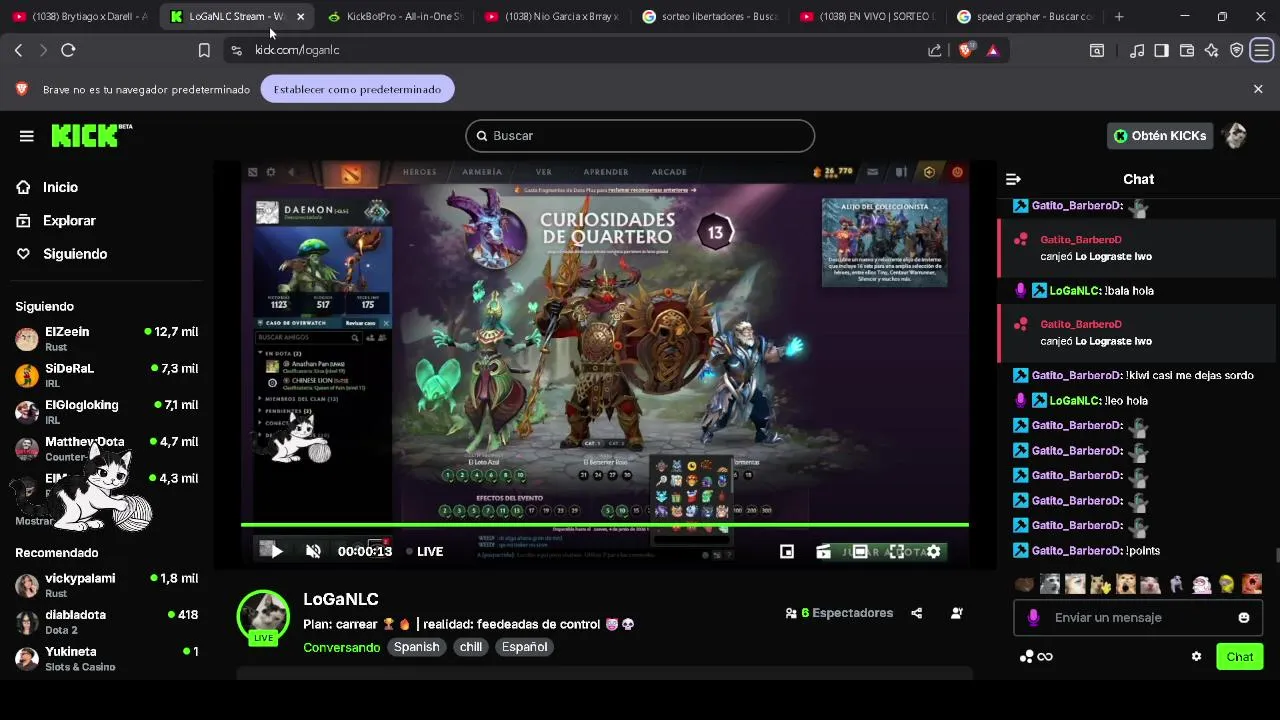
Task: Open the Brave main menu
Action: click(x=1262, y=50)
